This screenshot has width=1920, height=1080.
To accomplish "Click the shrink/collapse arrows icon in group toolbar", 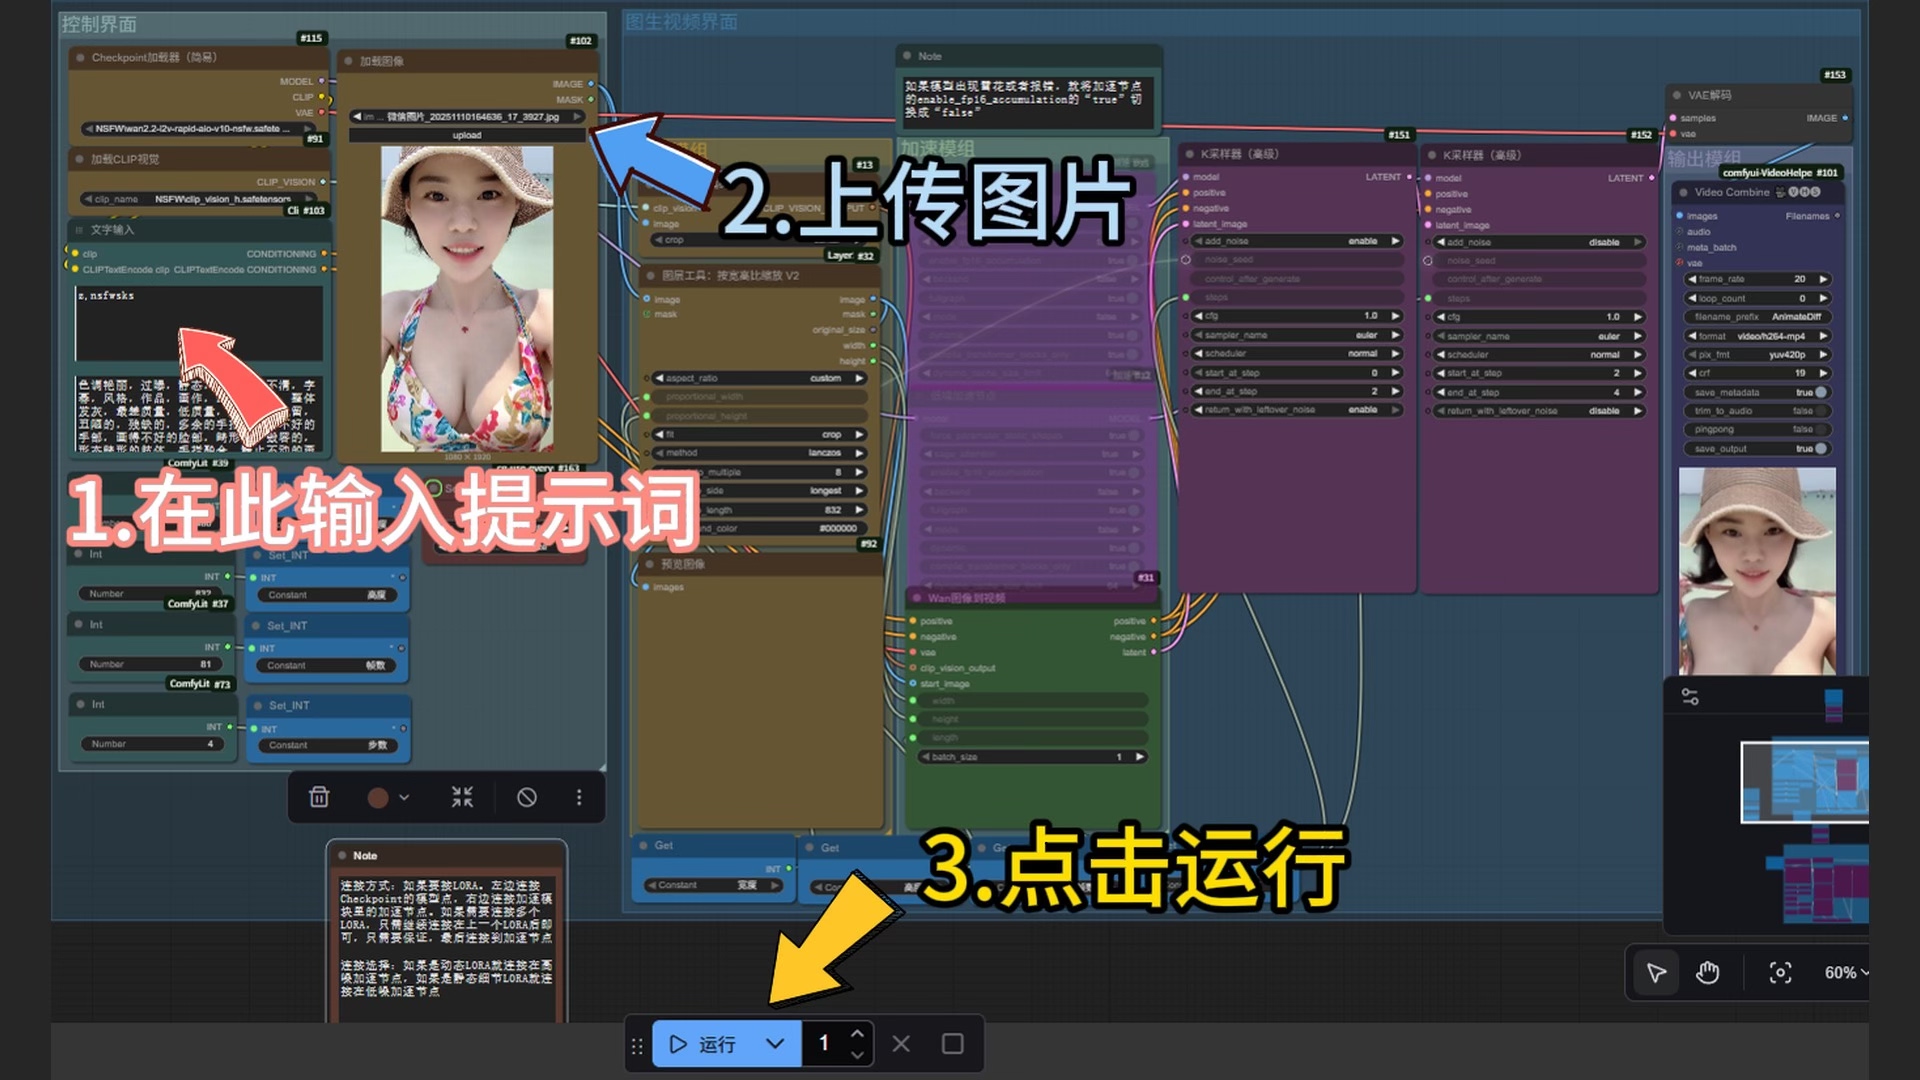I will pos(462,797).
